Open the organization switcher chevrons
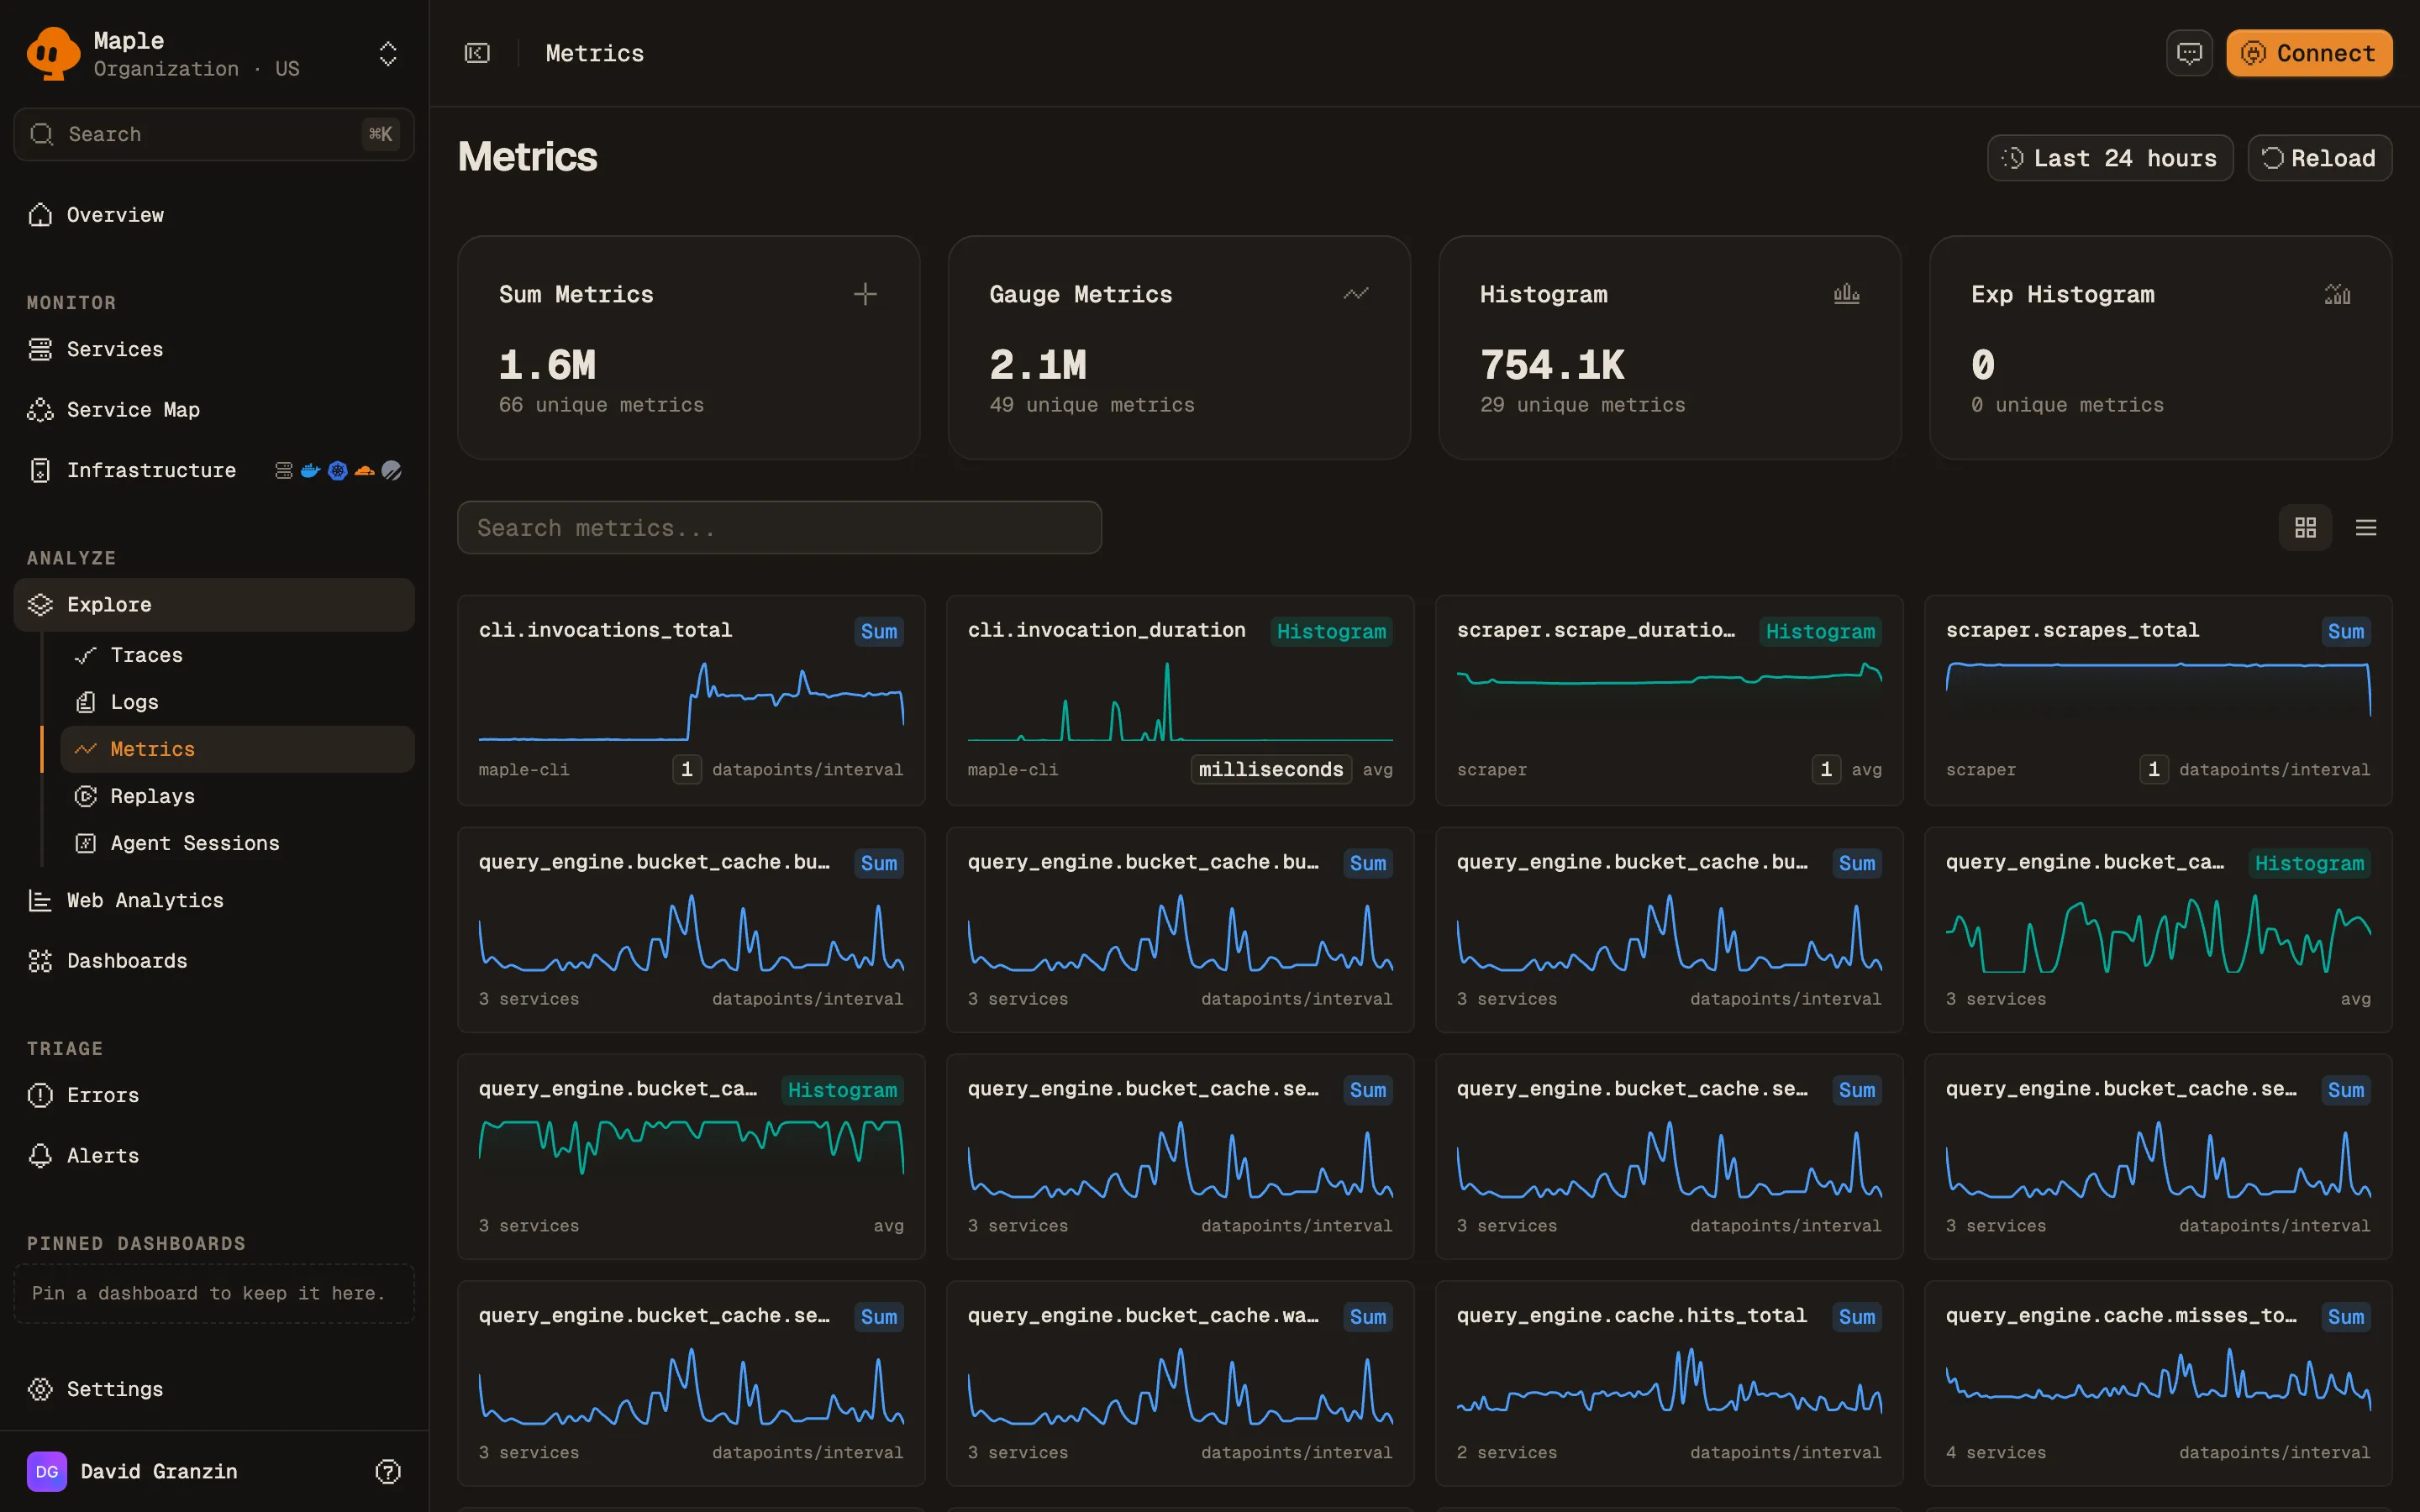This screenshot has width=2420, height=1512. [388, 54]
